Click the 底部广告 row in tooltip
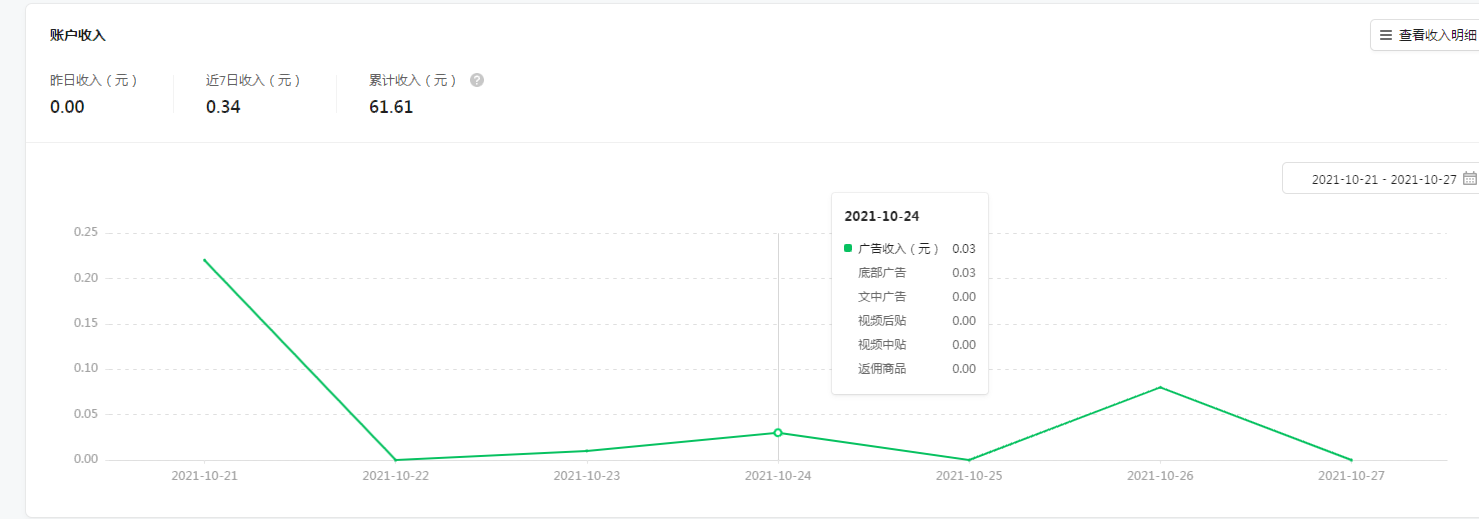Image resolution: width=1479 pixels, height=519 pixels. point(909,273)
